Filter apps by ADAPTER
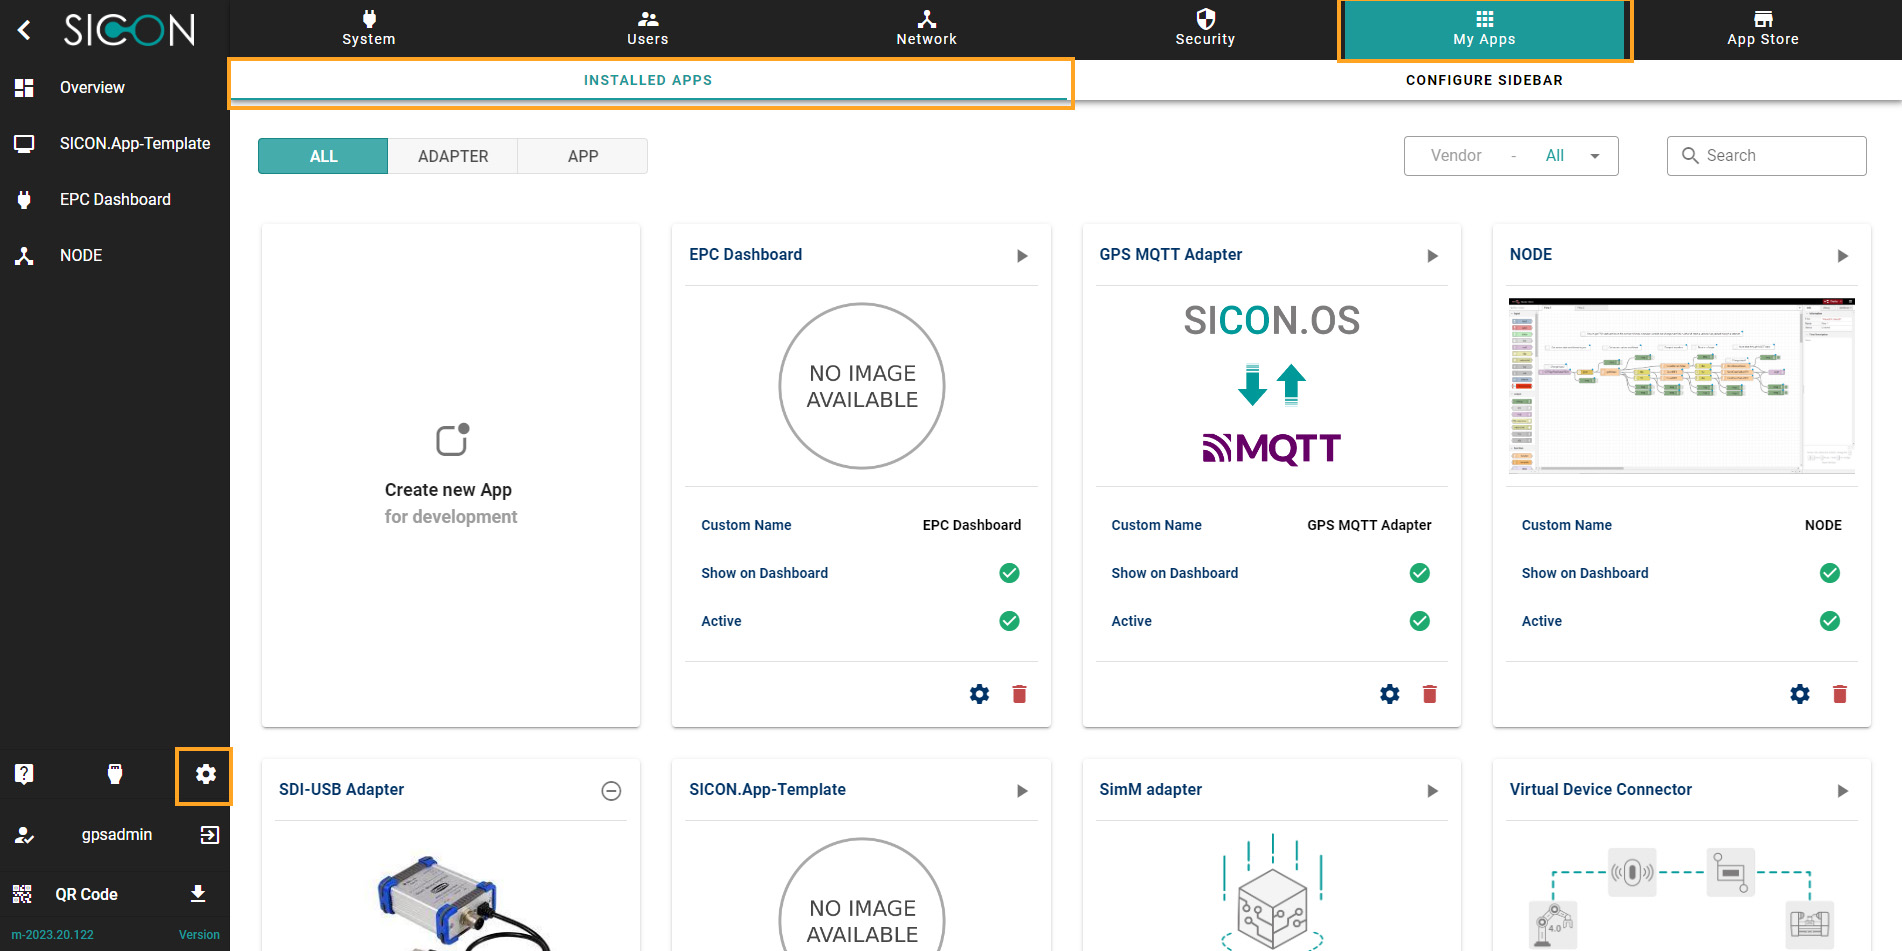This screenshot has width=1902, height=951. click(x=453, y=156)
